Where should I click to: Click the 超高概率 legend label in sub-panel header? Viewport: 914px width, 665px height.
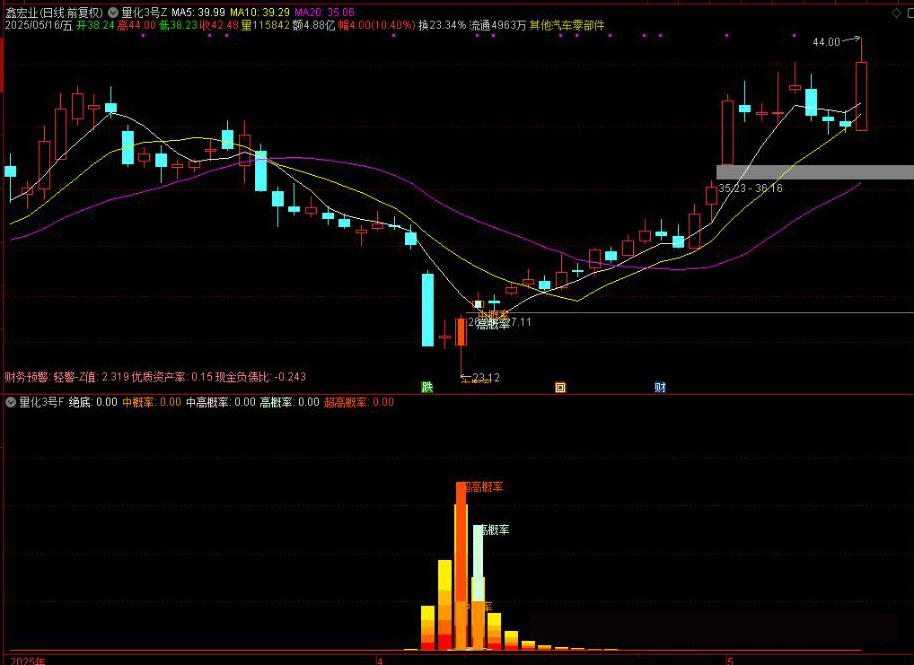click(345, 402)
